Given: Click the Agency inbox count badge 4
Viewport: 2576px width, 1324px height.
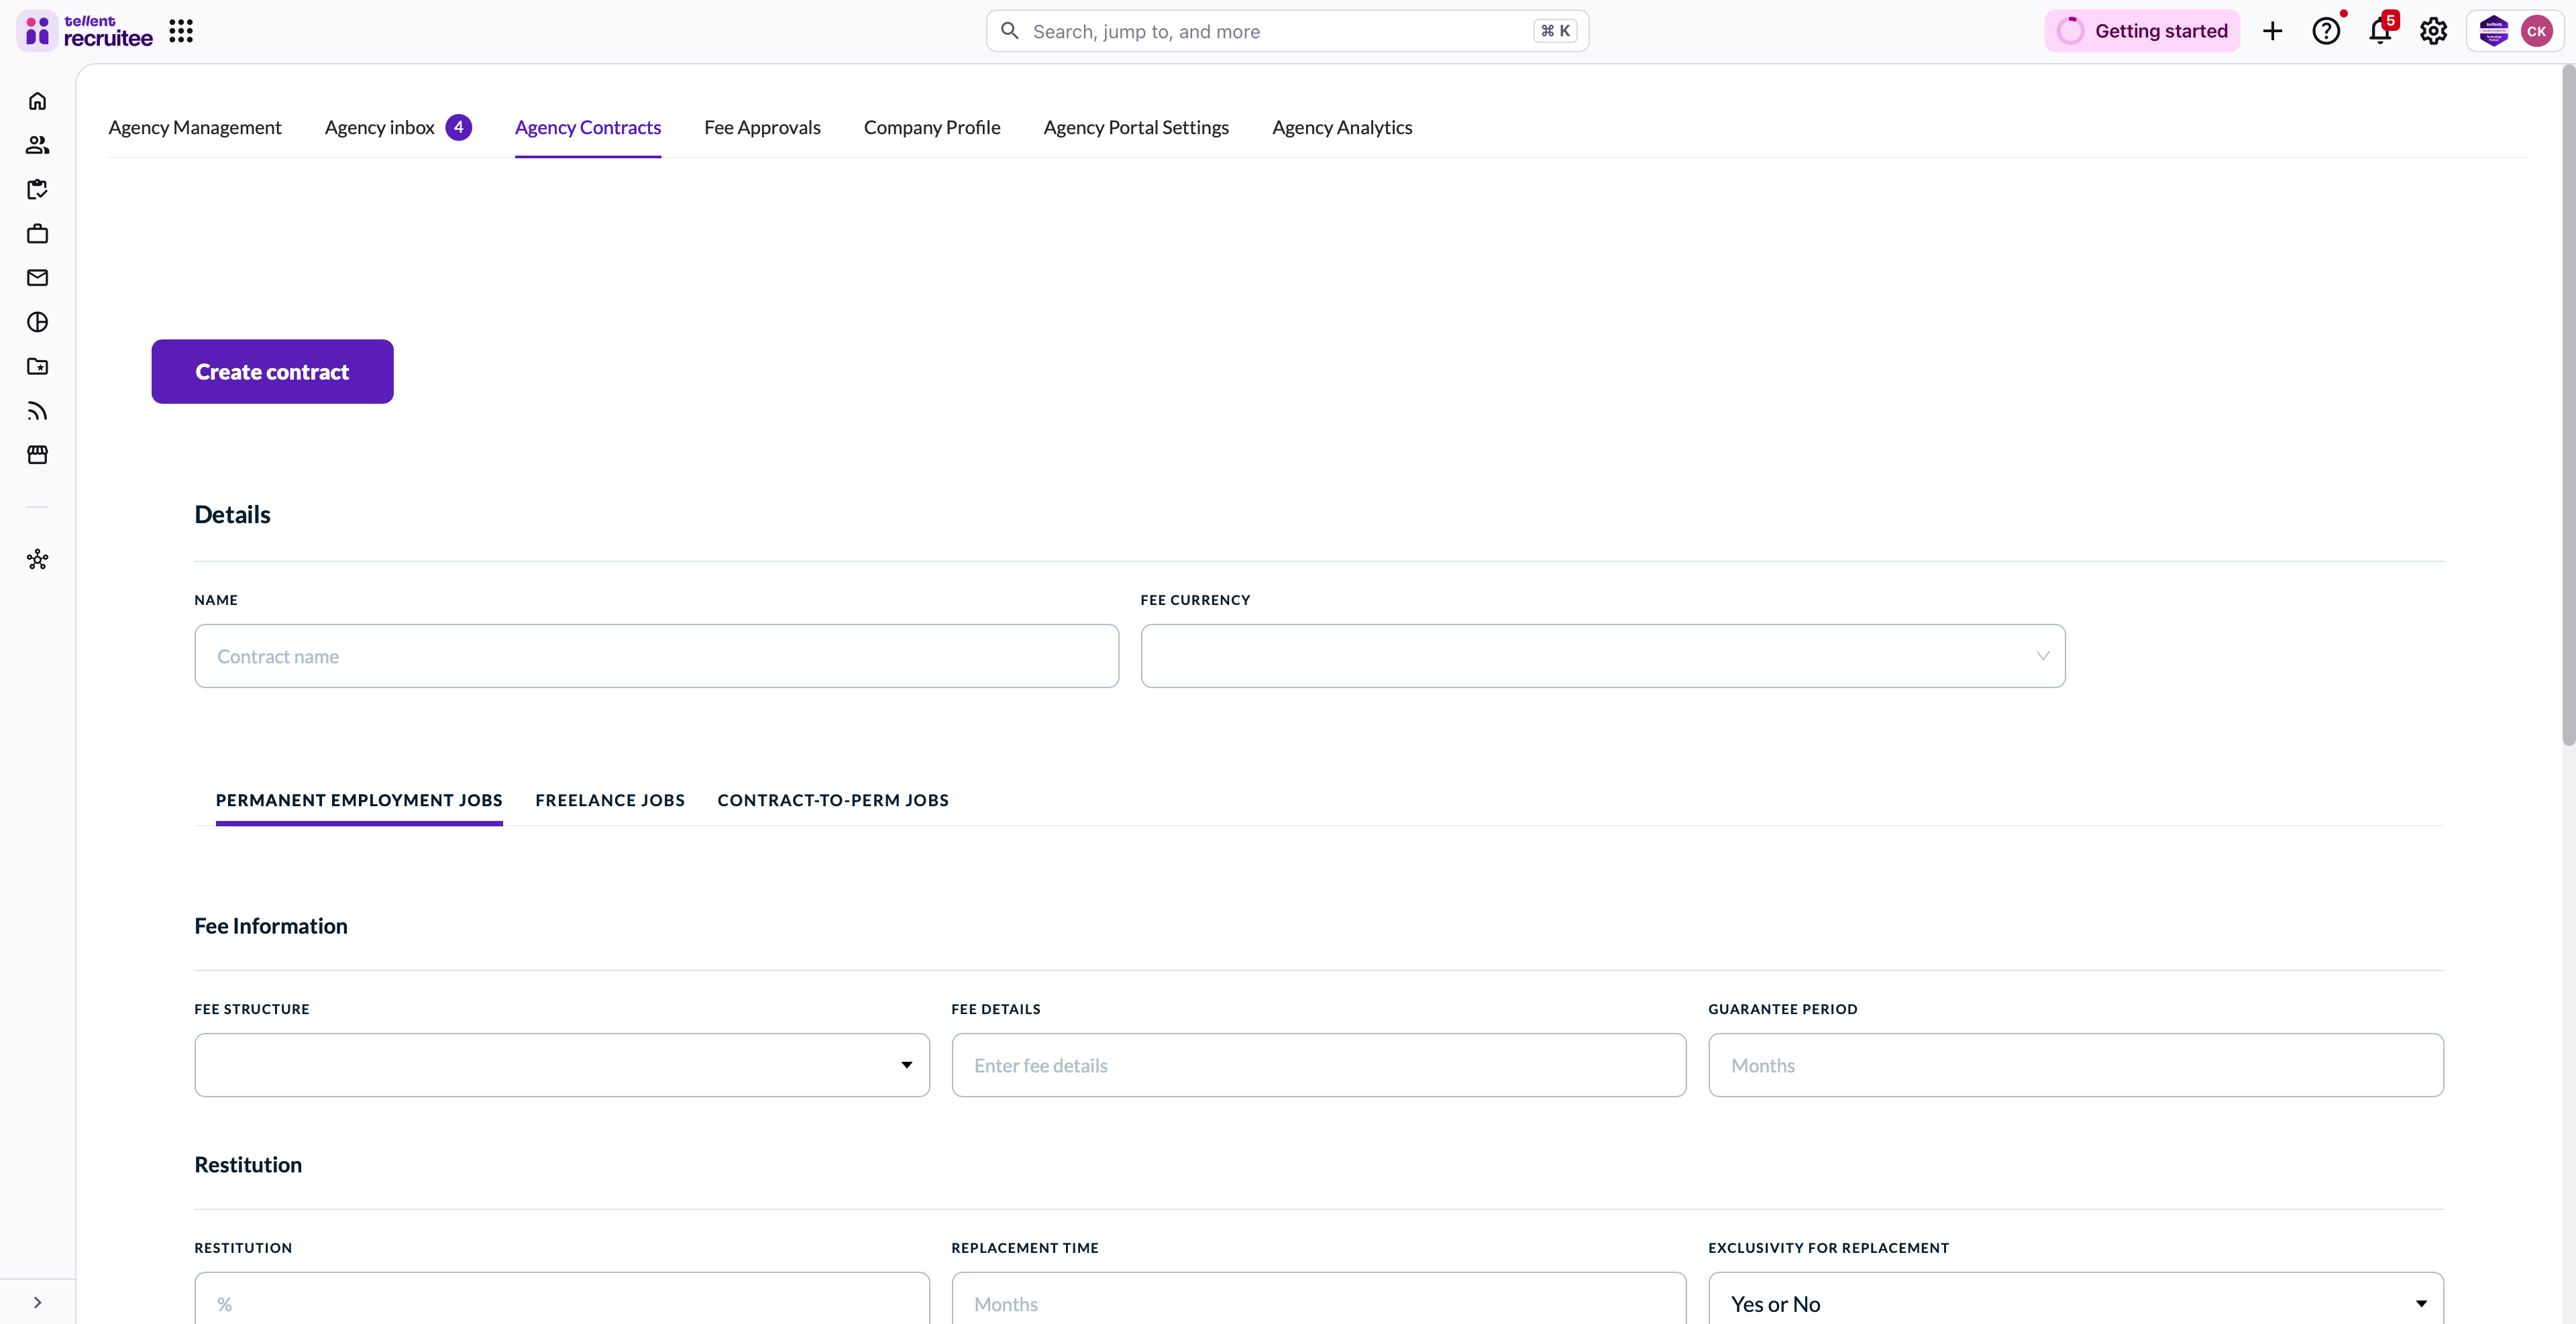Looking at the screenshot, I should [459, 127].
